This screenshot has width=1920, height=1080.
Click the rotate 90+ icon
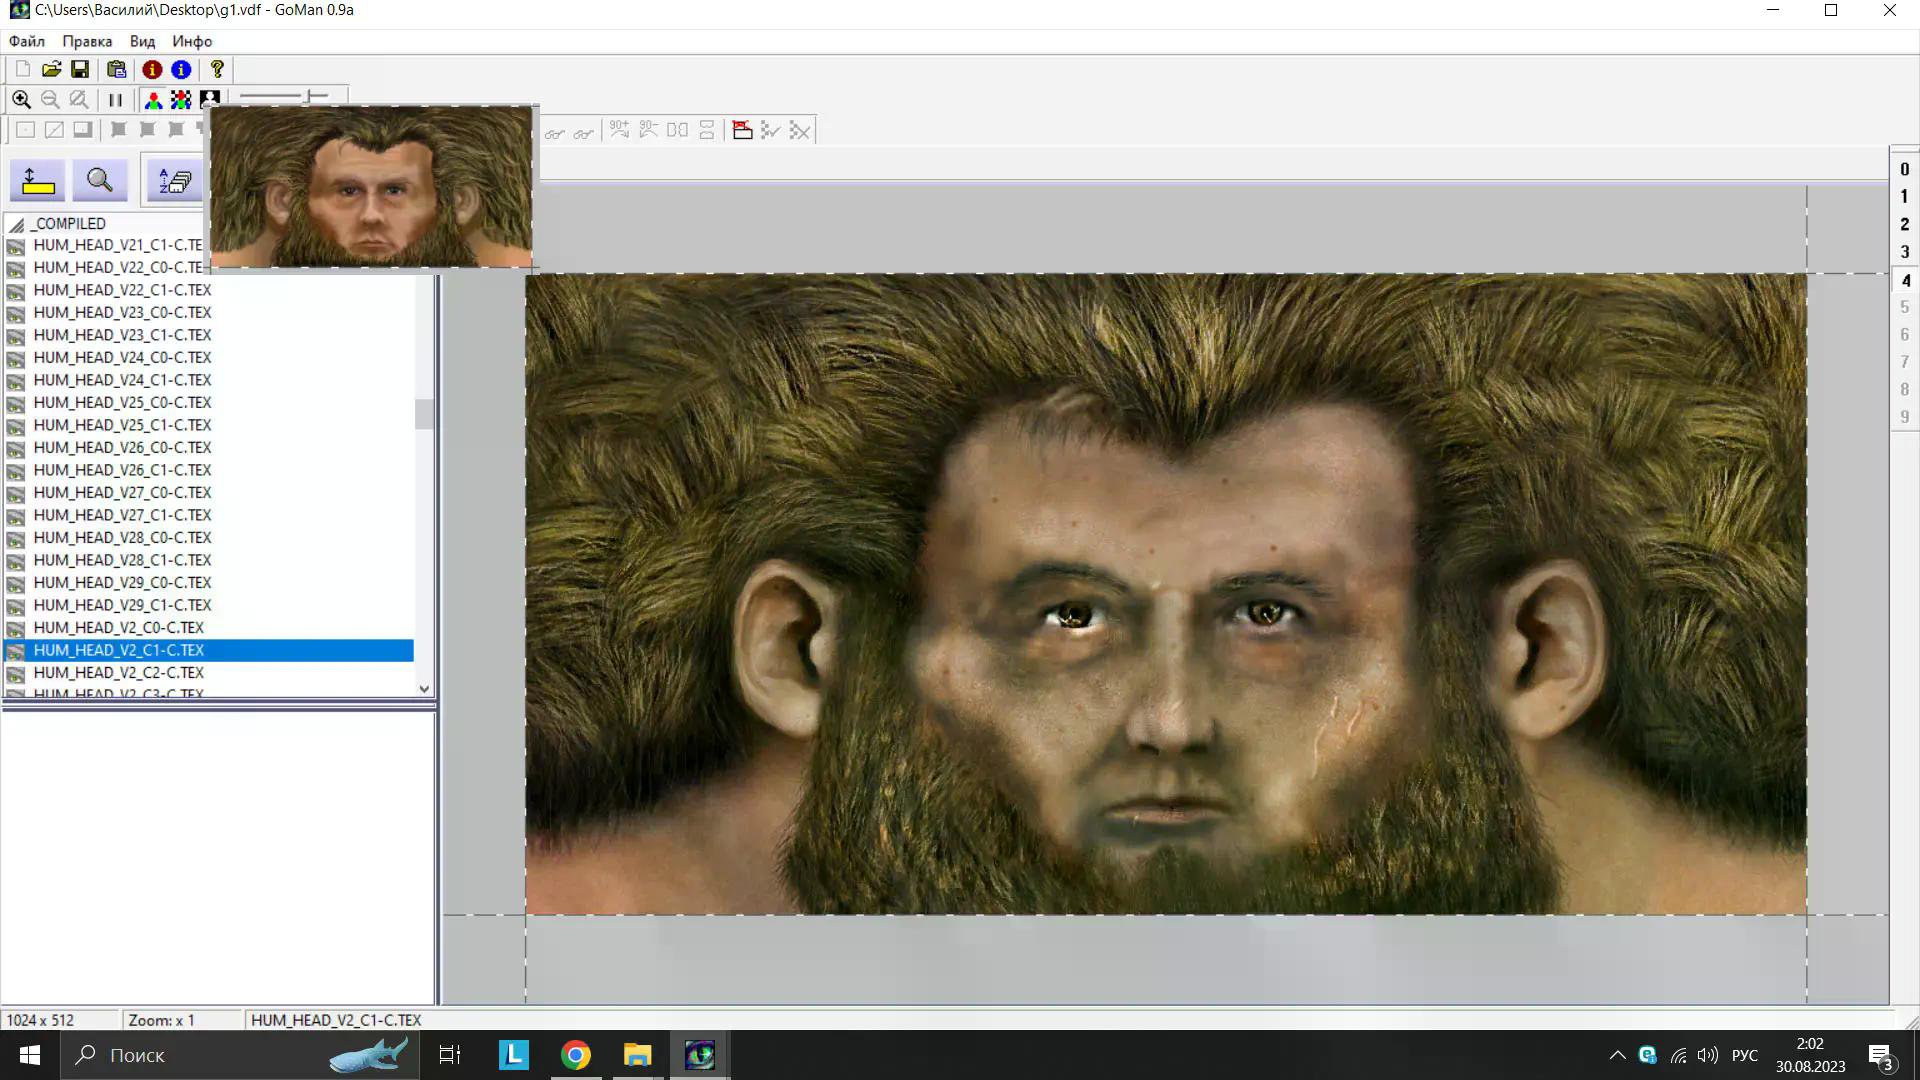tap(619, 130)
